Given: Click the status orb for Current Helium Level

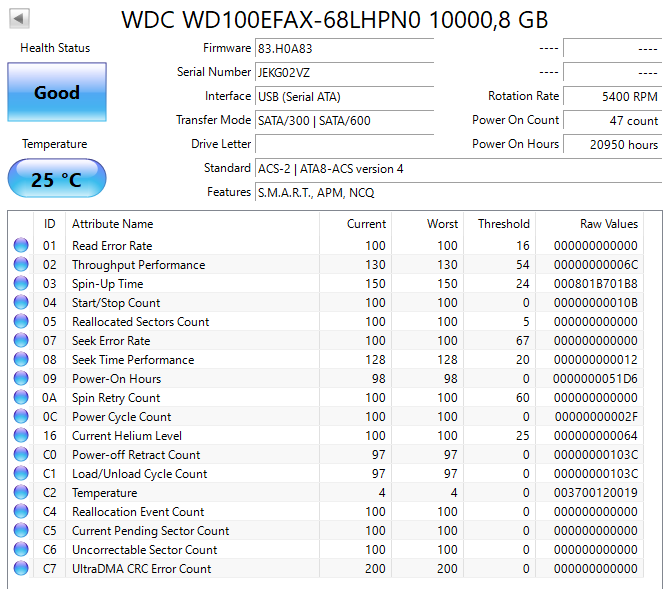Looking at the screenshot, I should click(x=21, y=436).
